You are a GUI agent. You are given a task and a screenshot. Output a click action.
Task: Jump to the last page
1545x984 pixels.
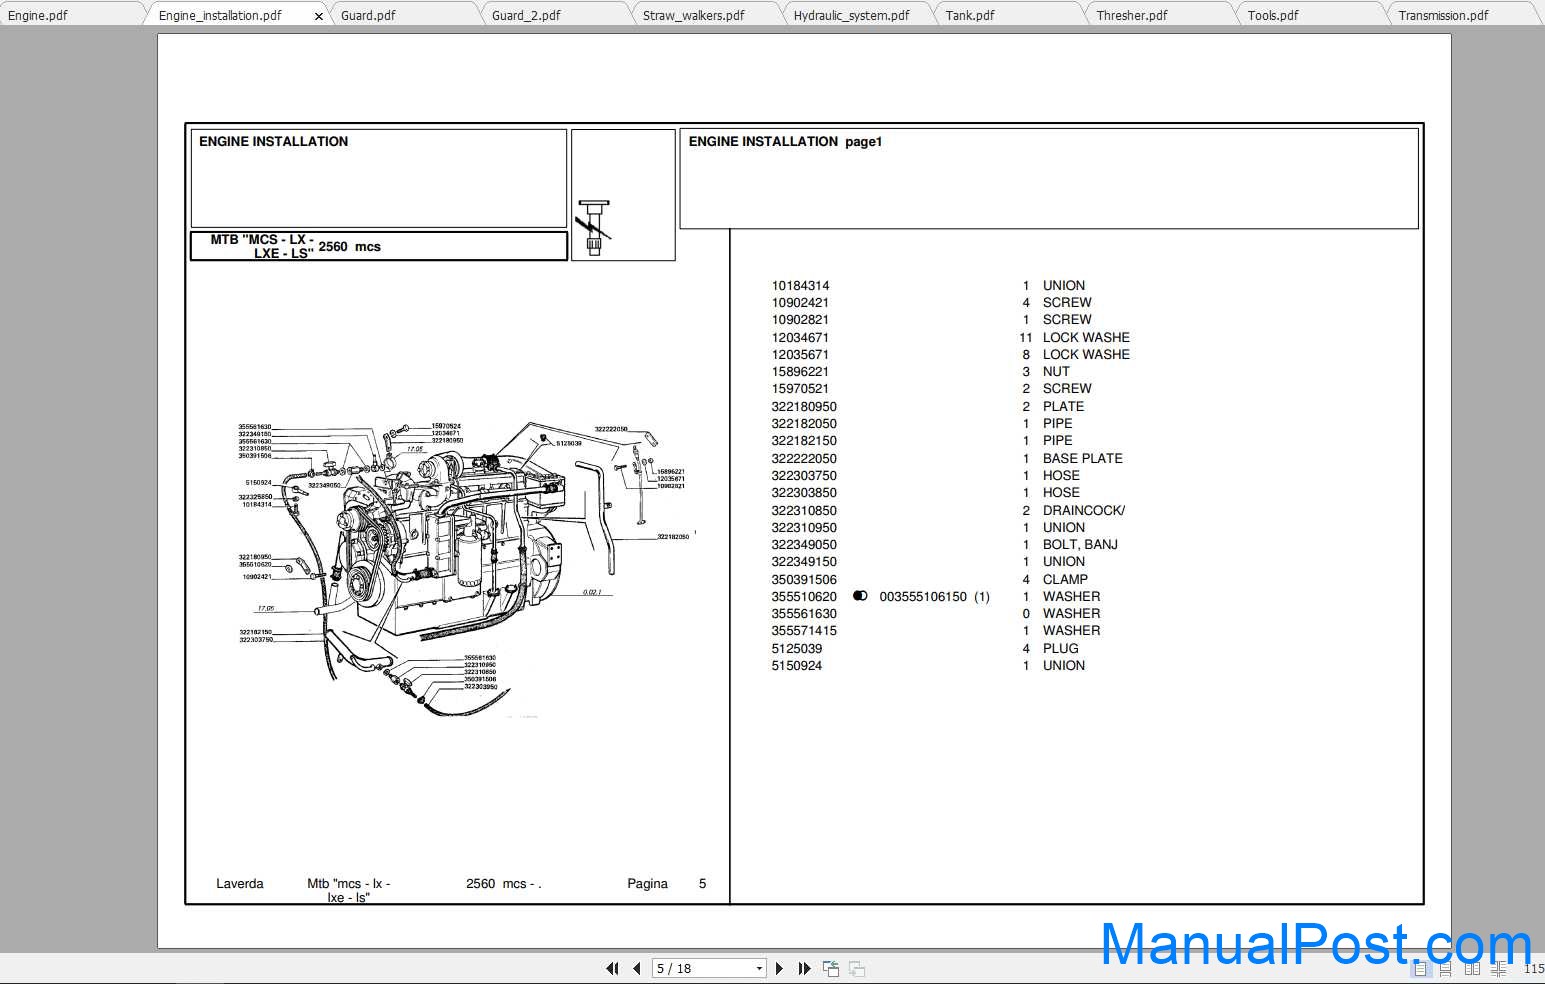point(804,968)
